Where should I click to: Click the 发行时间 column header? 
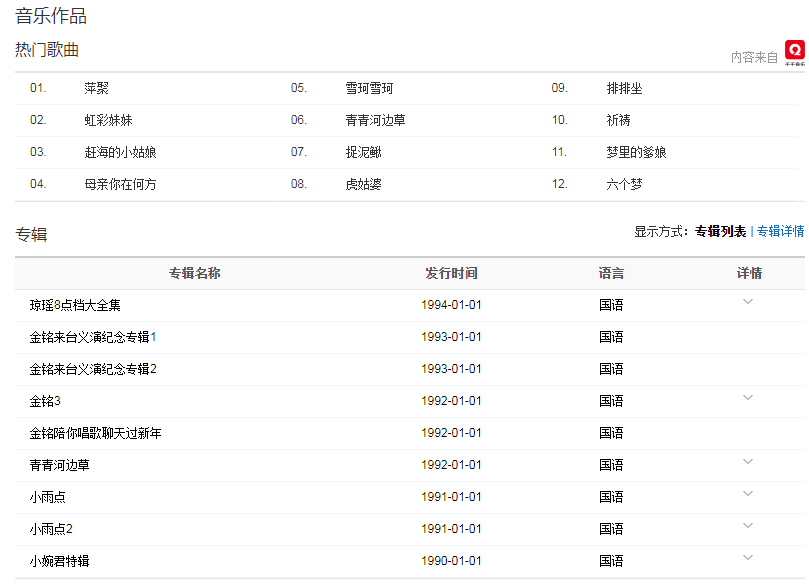pyautogui.click(x=451, y=273)
